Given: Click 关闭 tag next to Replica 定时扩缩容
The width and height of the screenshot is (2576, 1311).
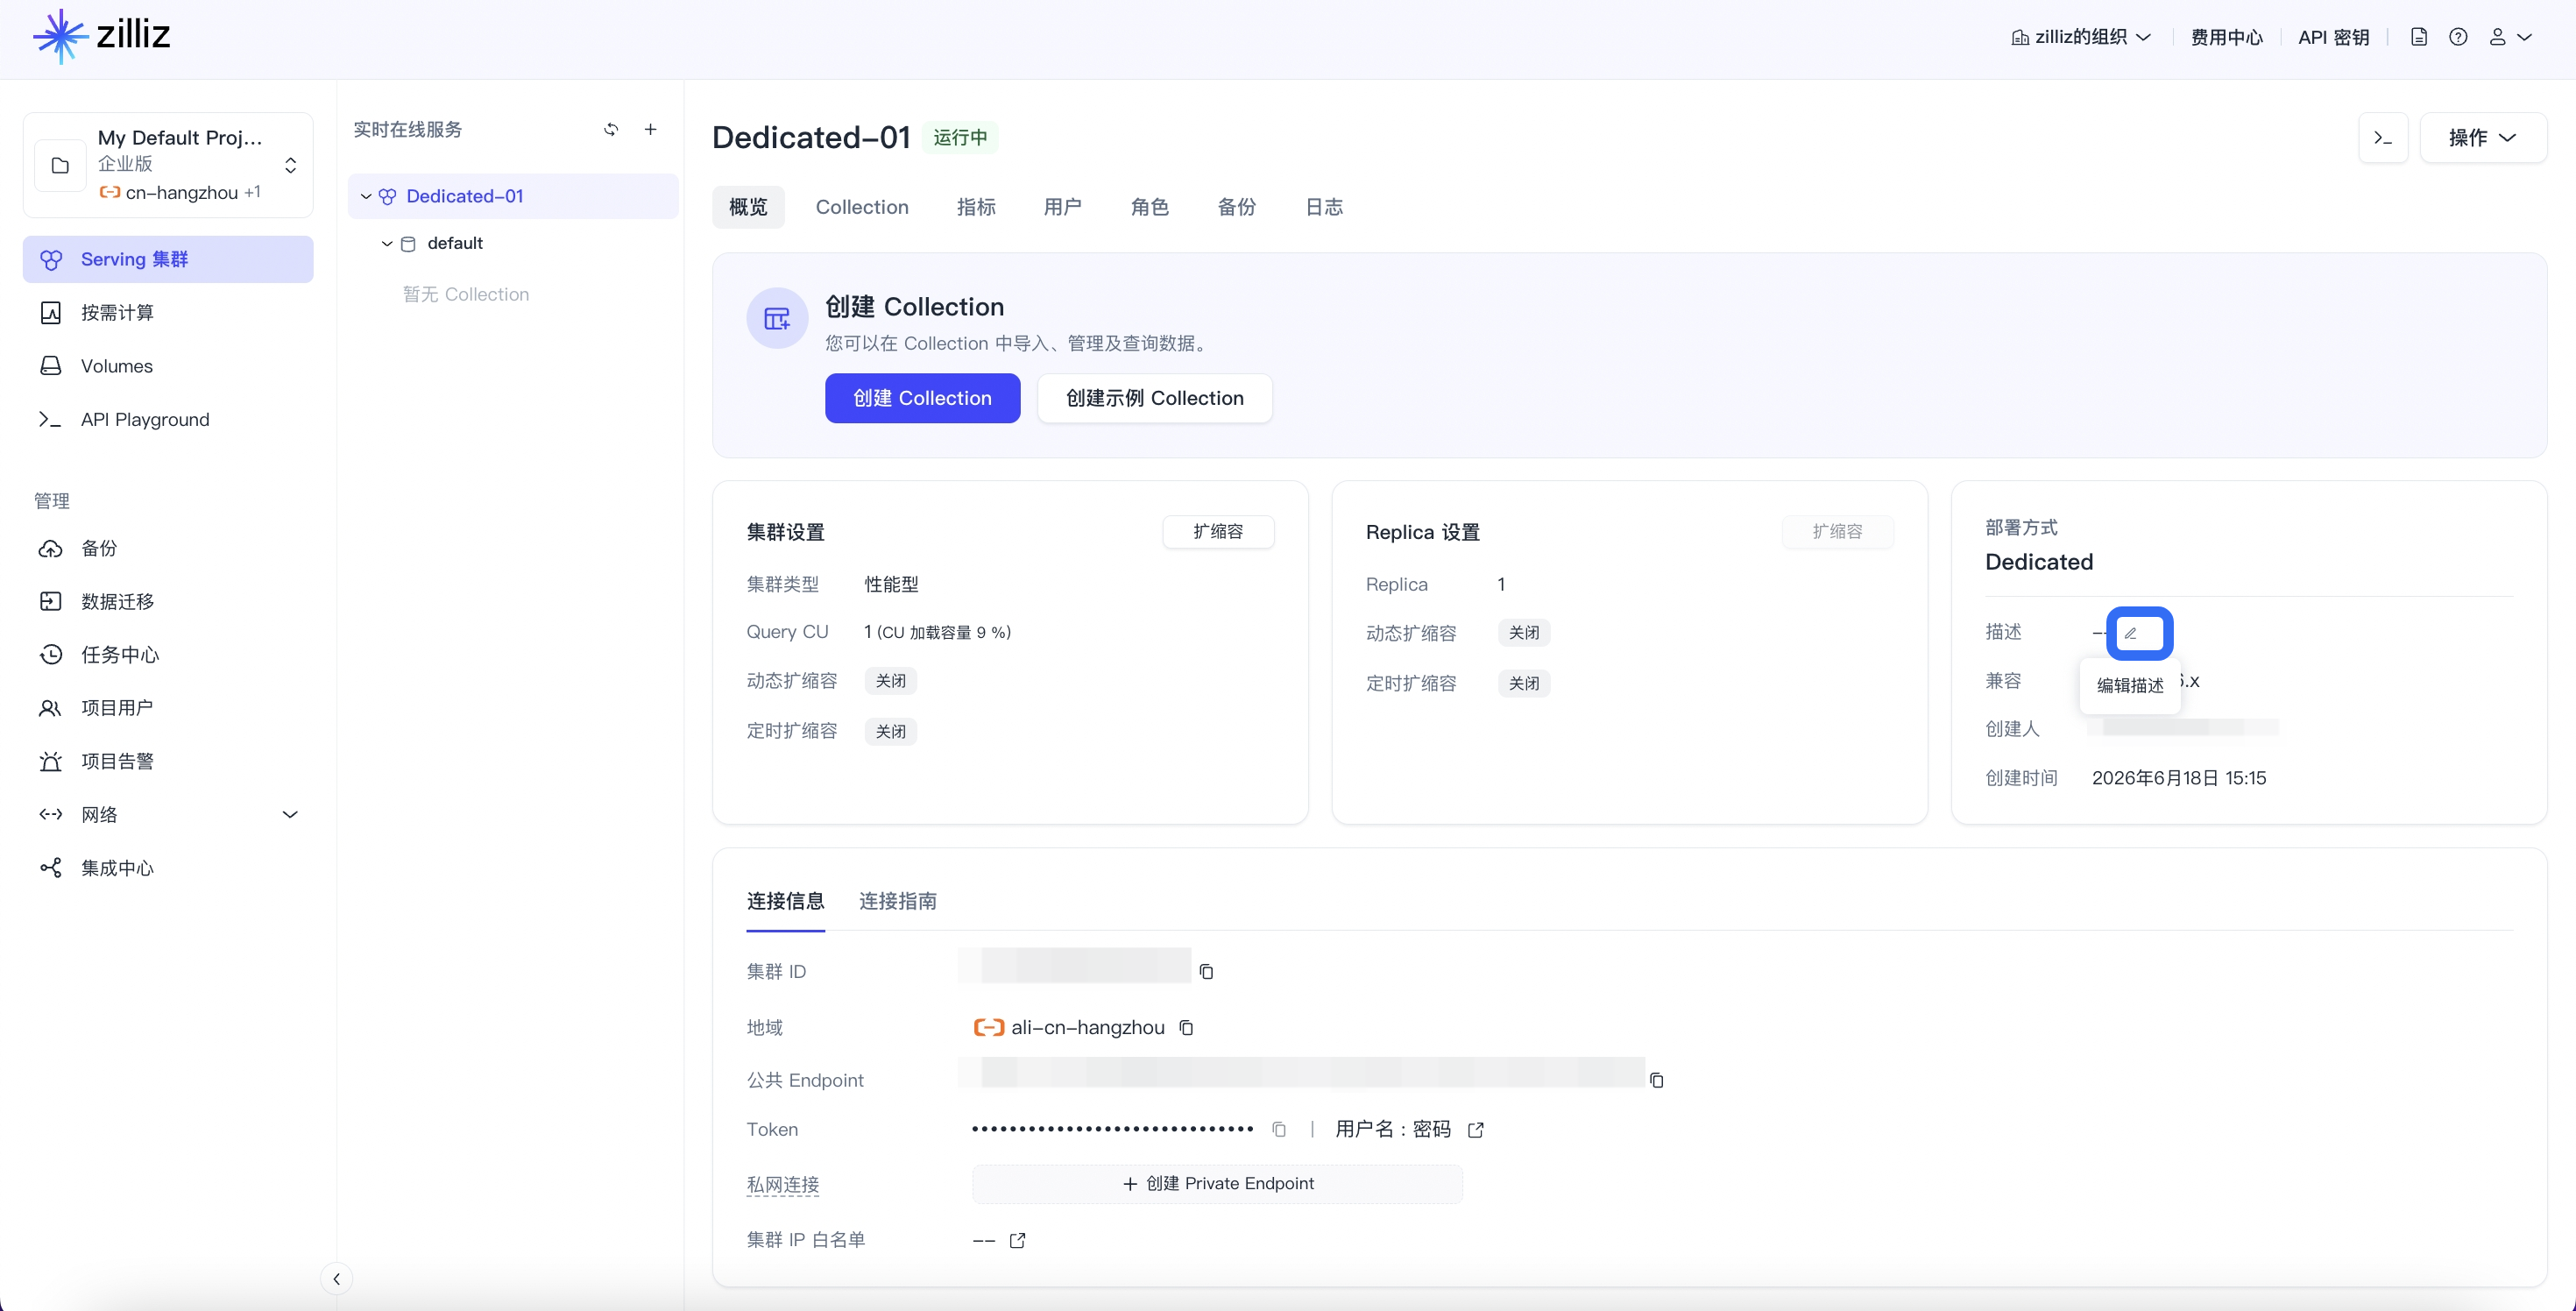Looking at the screenshot, I should (x=1524, y=683).
